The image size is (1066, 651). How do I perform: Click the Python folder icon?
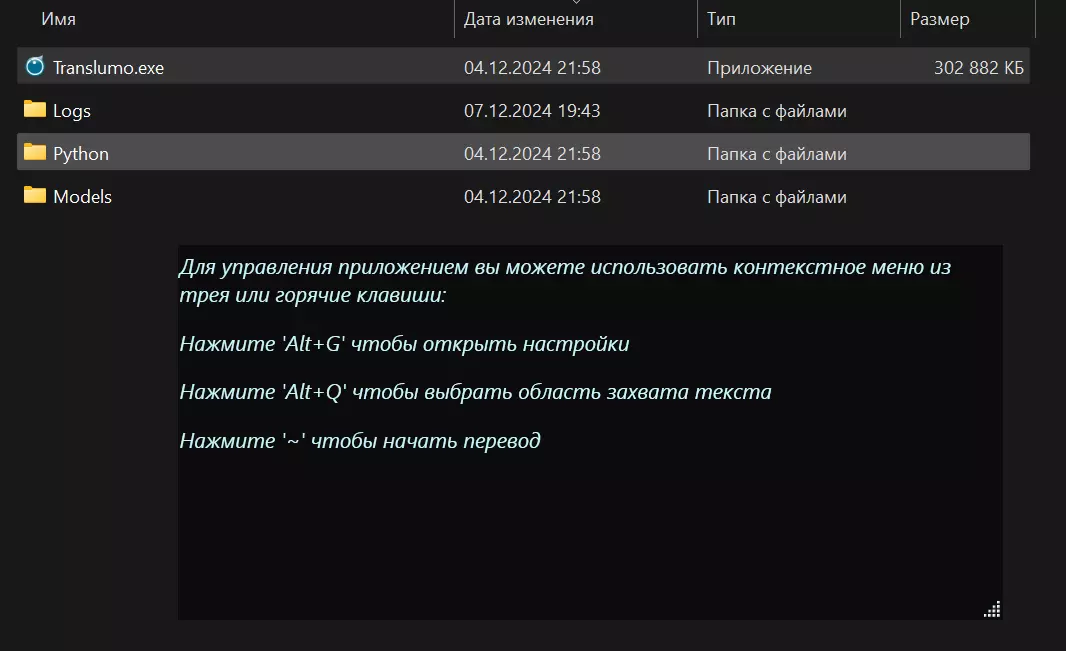(35, 153)
